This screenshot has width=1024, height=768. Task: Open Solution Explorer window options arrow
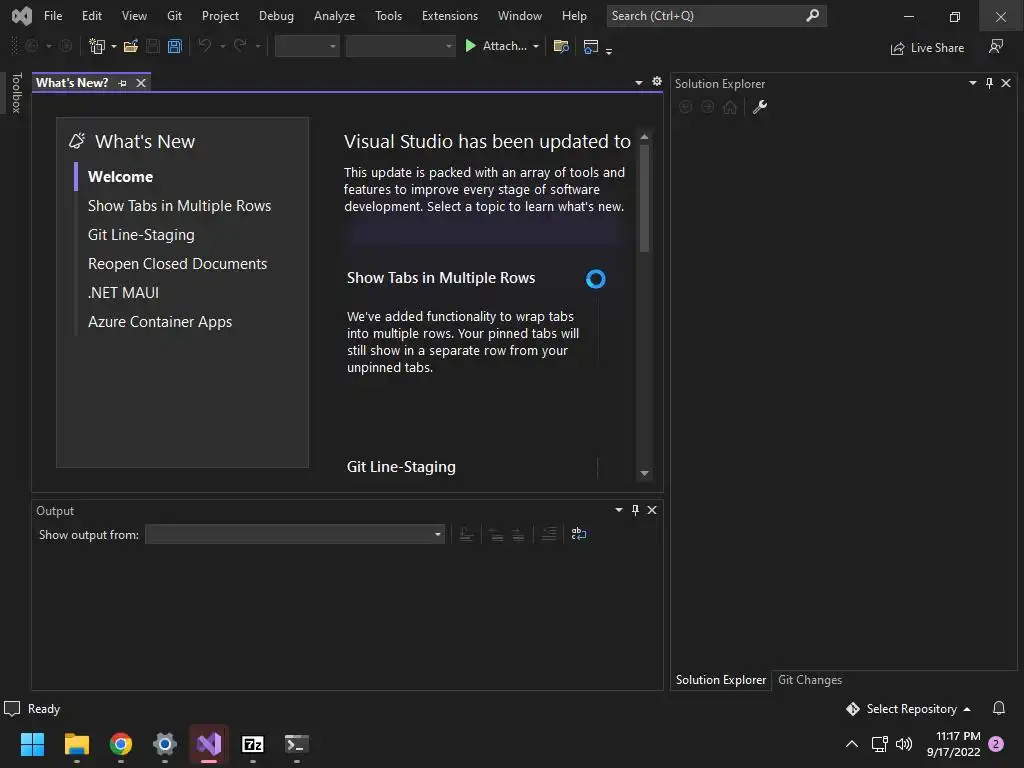tap(972, 83)
